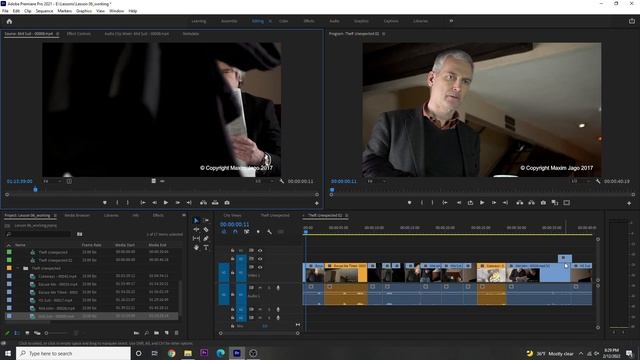Click Find magnifier icon in Project panel footer
640x360 pixels.
pyautogui.click(x=147, y=333)
